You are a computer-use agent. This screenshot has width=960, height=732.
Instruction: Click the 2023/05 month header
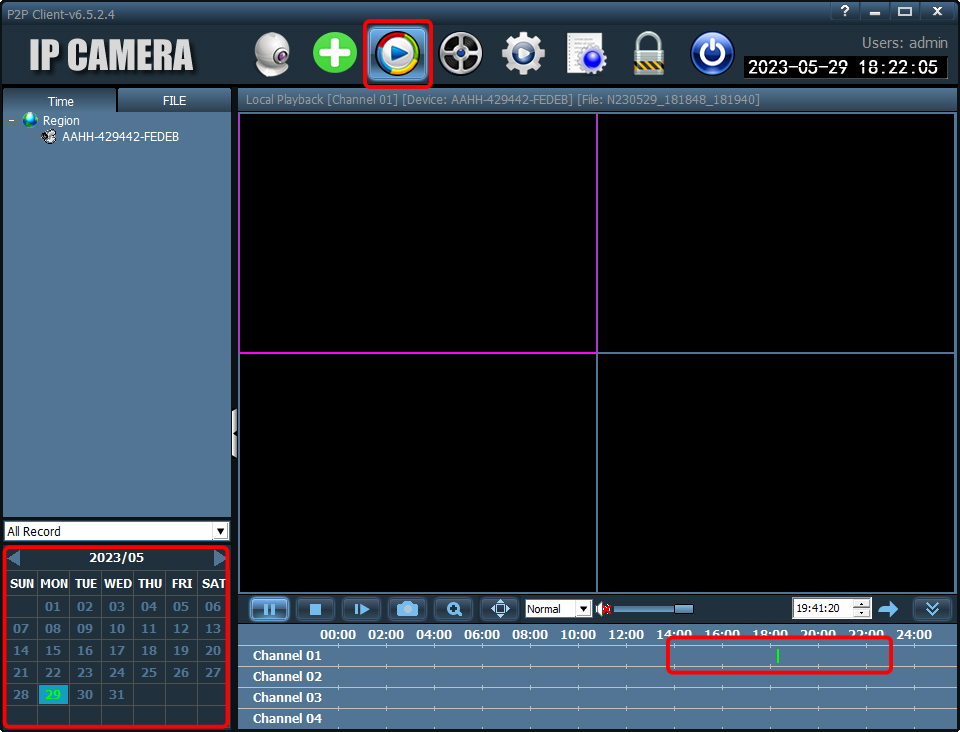(x=116, y=558)
